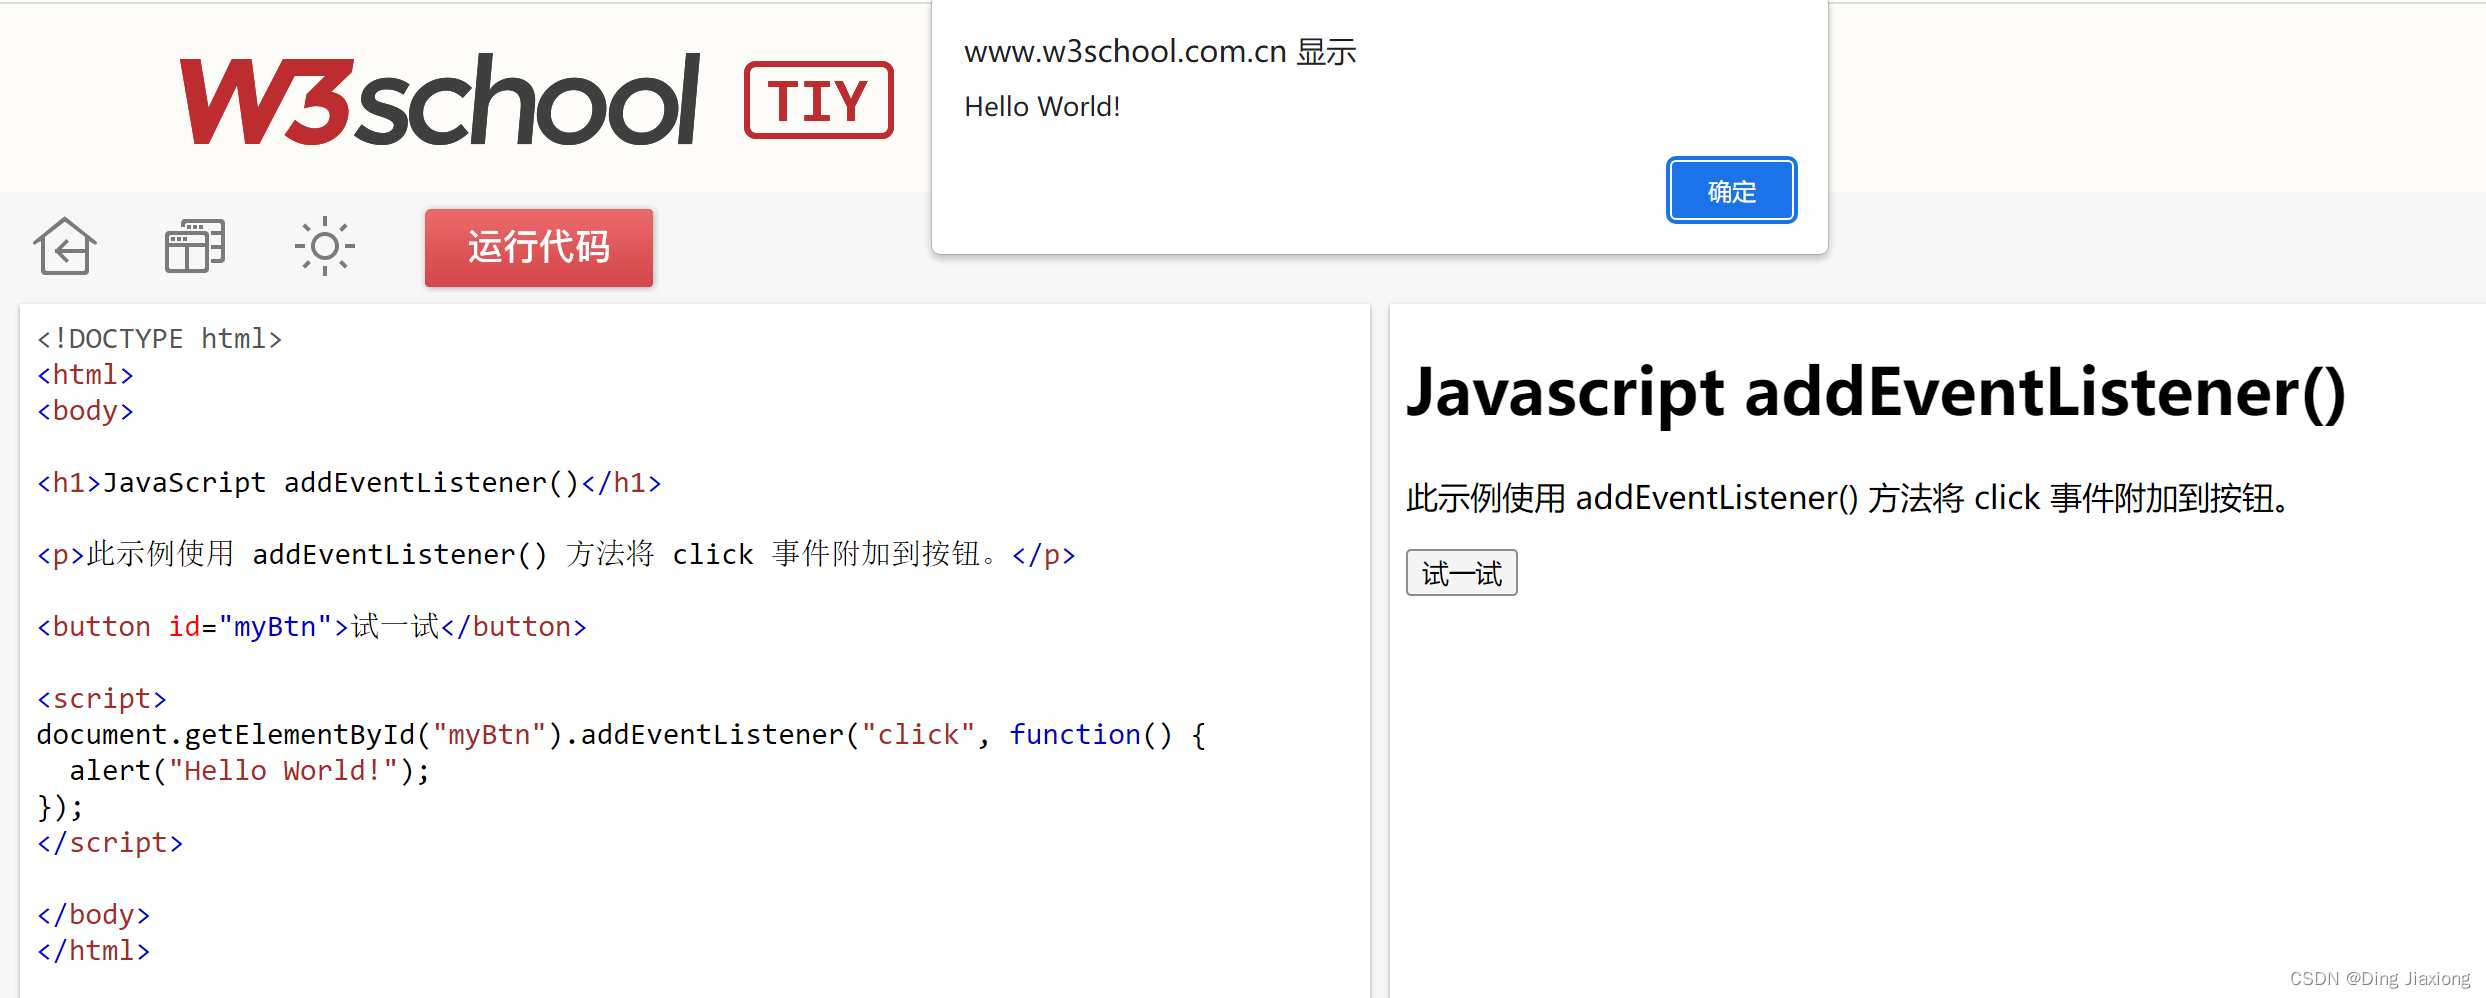
Task: Click the opening <html> tag line
Action: [x=85, y=375]
